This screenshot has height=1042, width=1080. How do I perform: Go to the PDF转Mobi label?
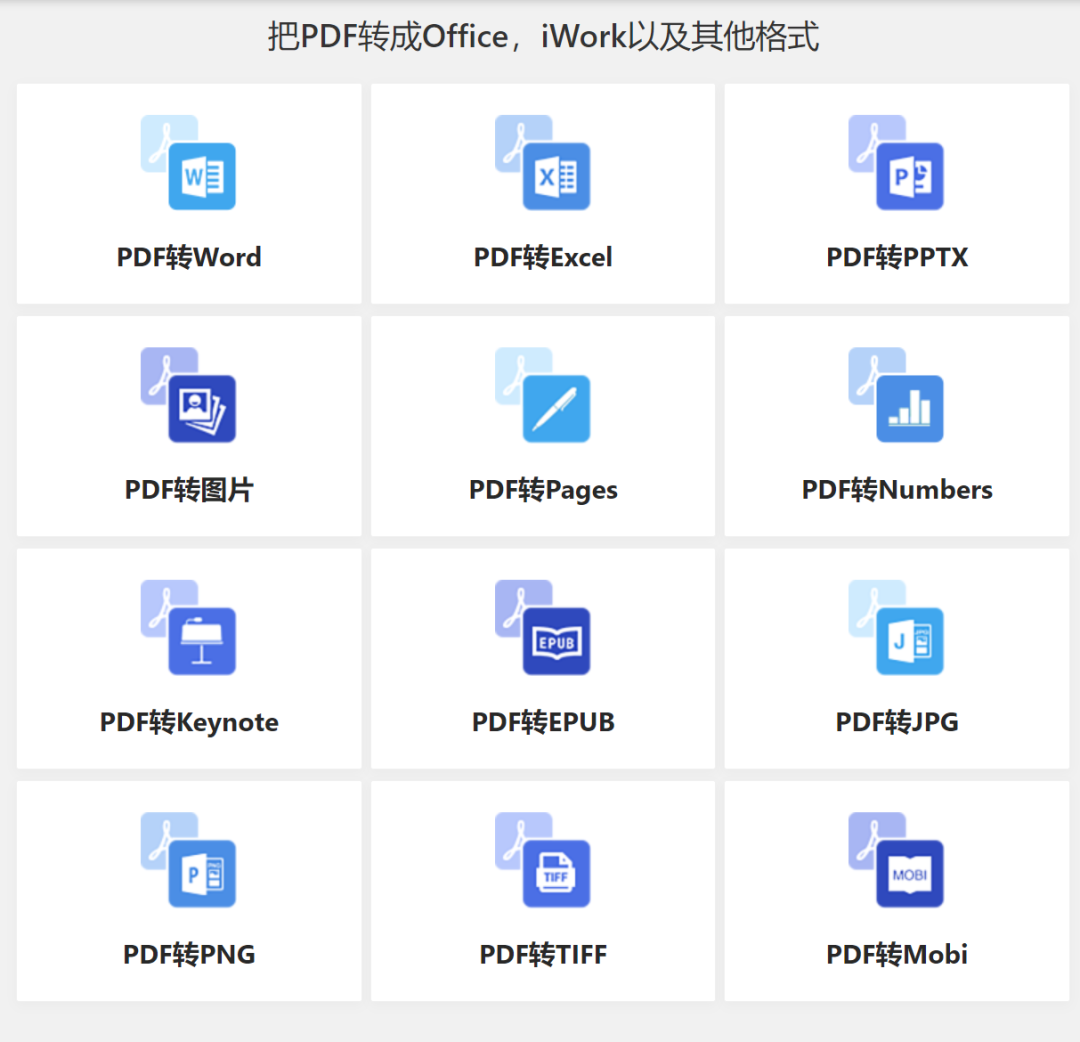[x=897, y=955]
